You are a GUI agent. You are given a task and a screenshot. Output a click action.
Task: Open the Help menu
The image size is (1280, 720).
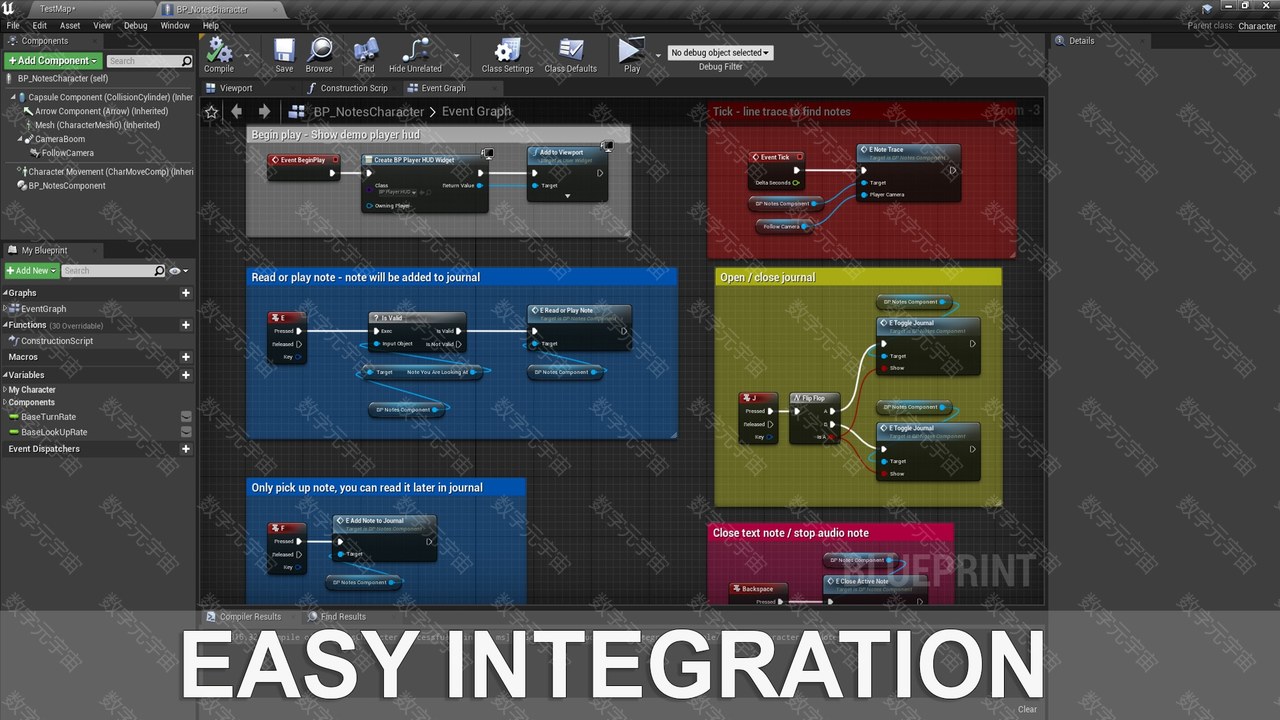click(x=211, y=26)
